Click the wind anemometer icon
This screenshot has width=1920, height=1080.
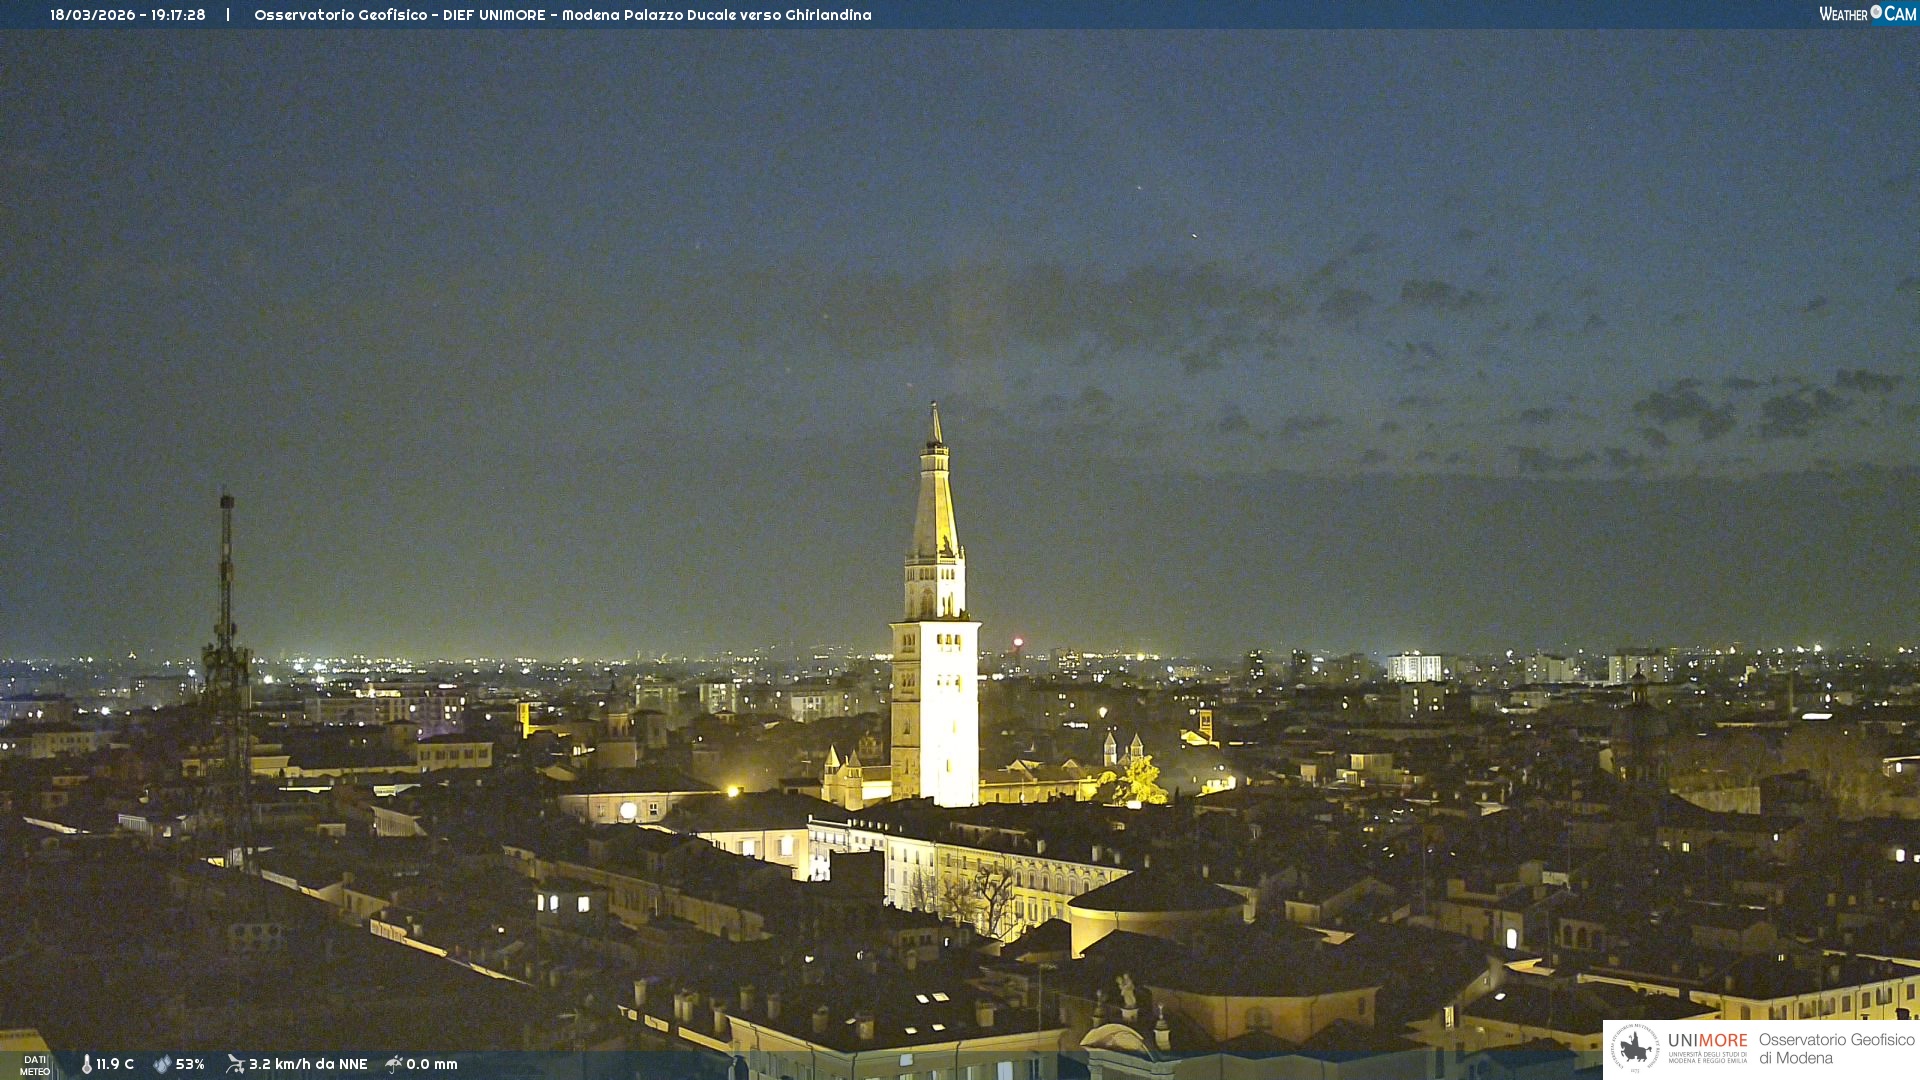click(x=235, y=1064)
